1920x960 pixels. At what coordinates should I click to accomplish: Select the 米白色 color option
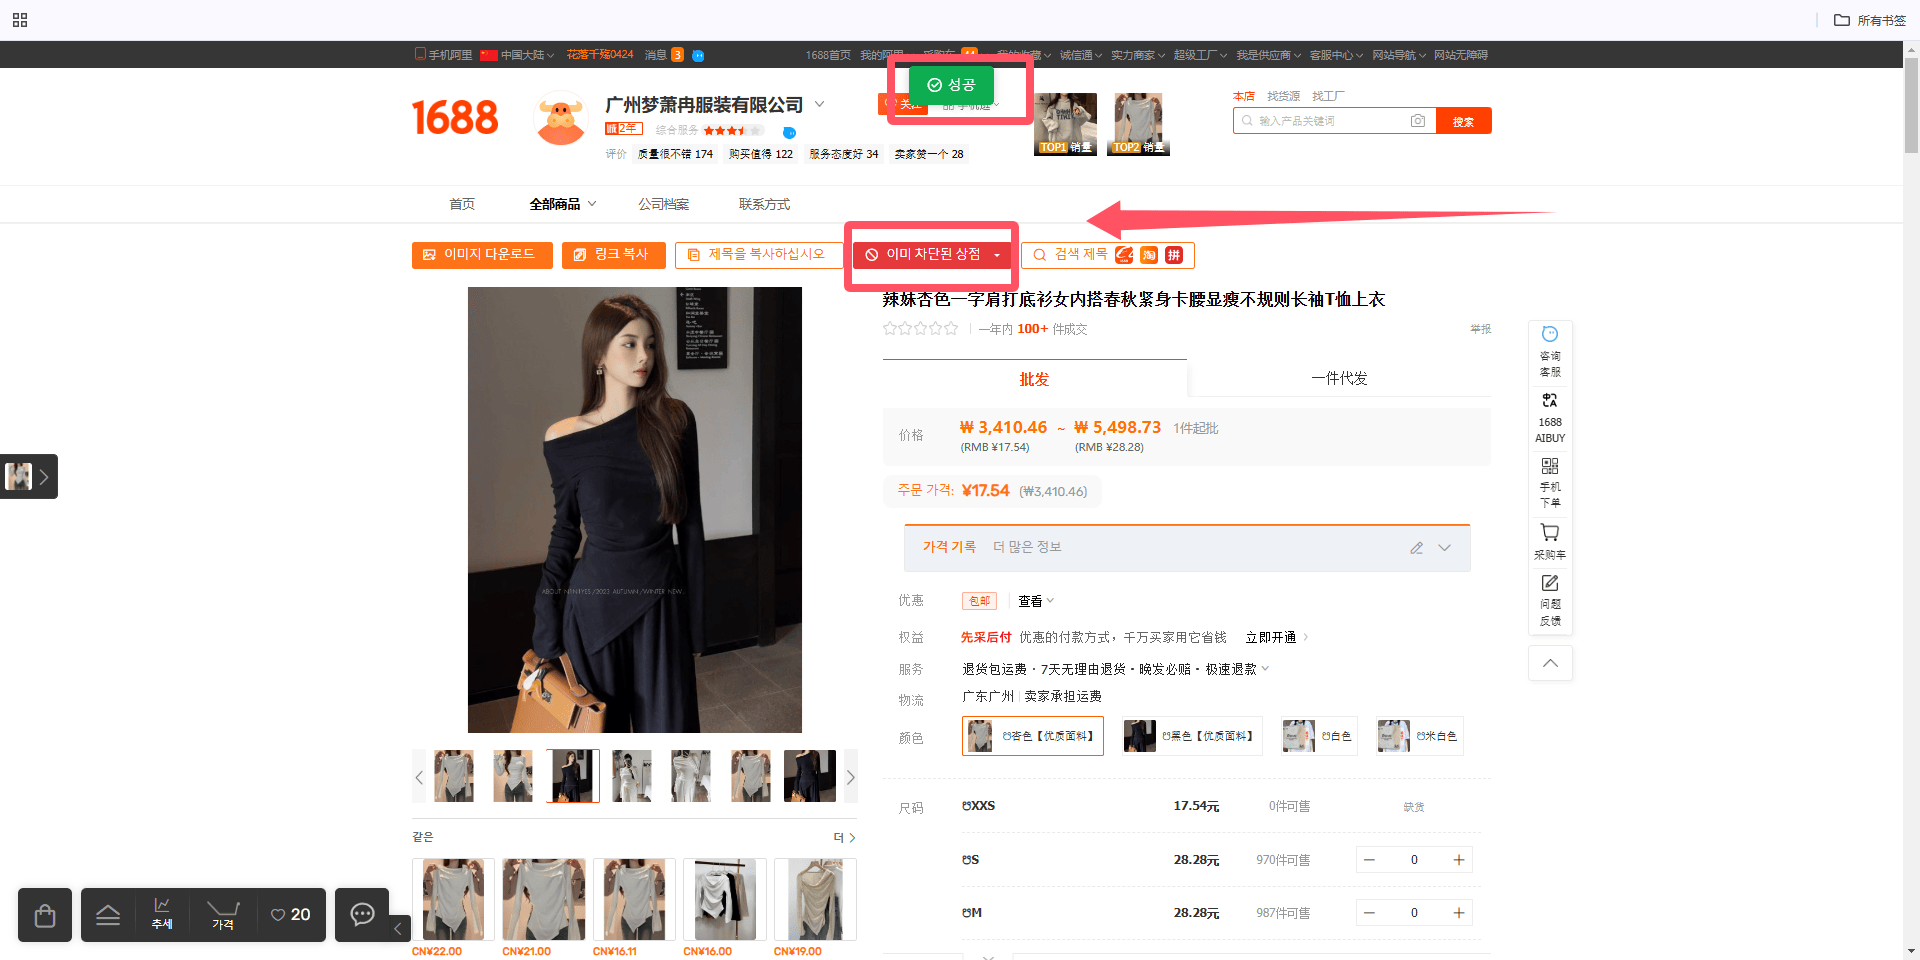1418,736
